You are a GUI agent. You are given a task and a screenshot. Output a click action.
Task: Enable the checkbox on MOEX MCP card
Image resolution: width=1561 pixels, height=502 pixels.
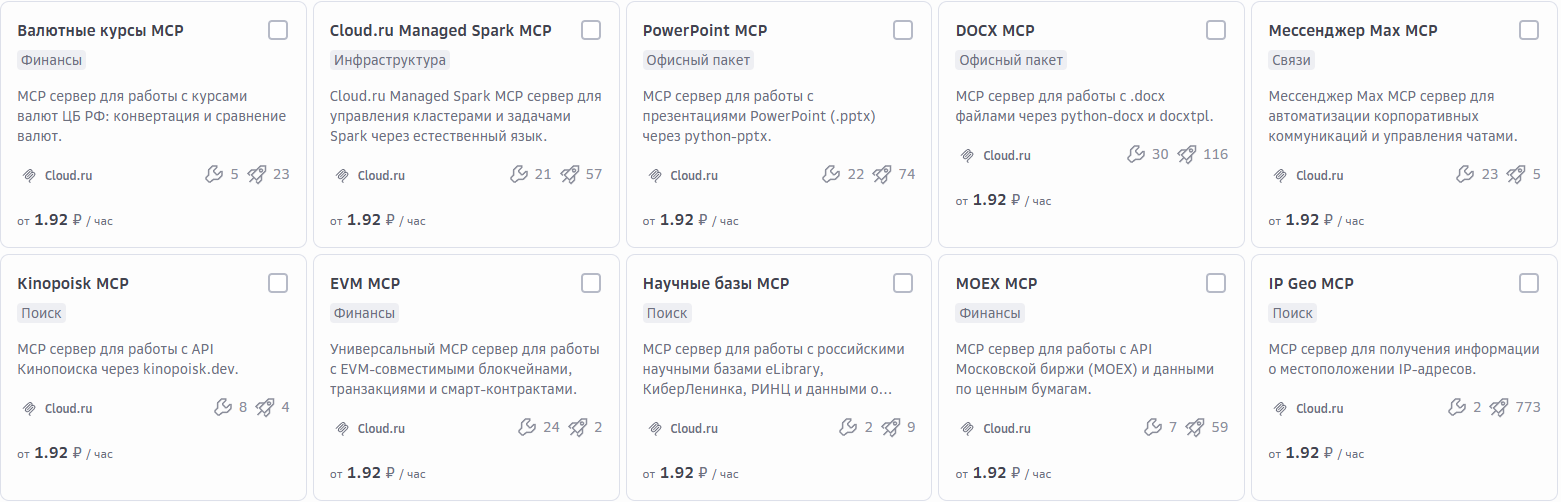click(x=1216, y=283)
